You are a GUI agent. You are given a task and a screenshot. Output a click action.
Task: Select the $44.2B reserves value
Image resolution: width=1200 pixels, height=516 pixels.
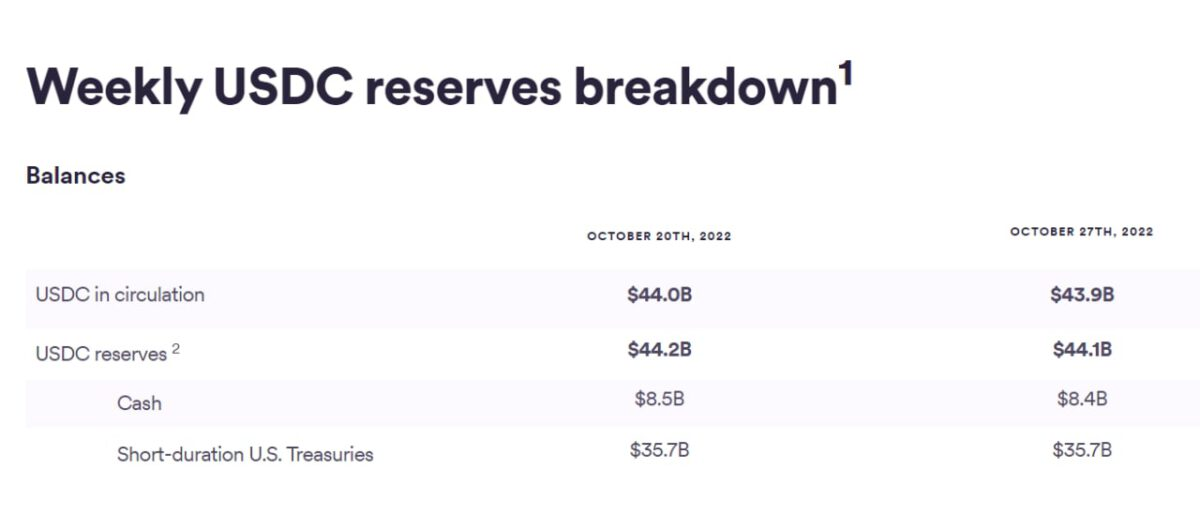tap(659, 349)
